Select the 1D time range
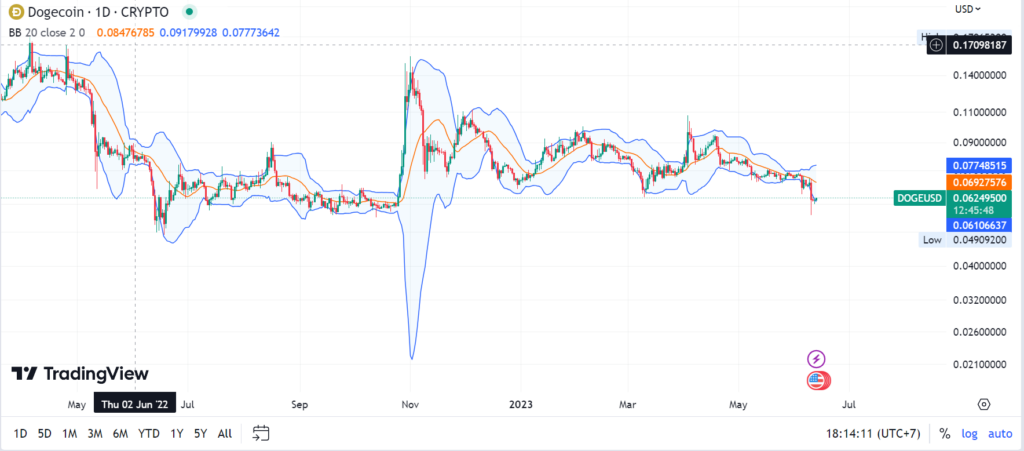This screenshot has width=1024, height=451. click(21, 433)
